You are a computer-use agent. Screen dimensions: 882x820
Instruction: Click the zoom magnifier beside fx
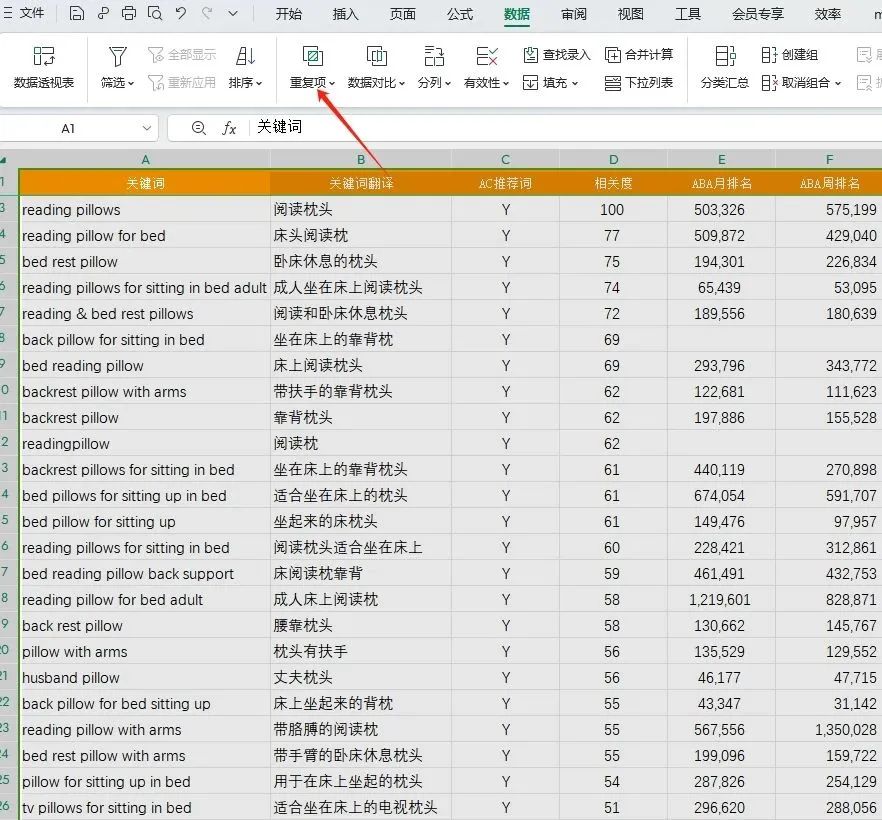tap(199, 128)
